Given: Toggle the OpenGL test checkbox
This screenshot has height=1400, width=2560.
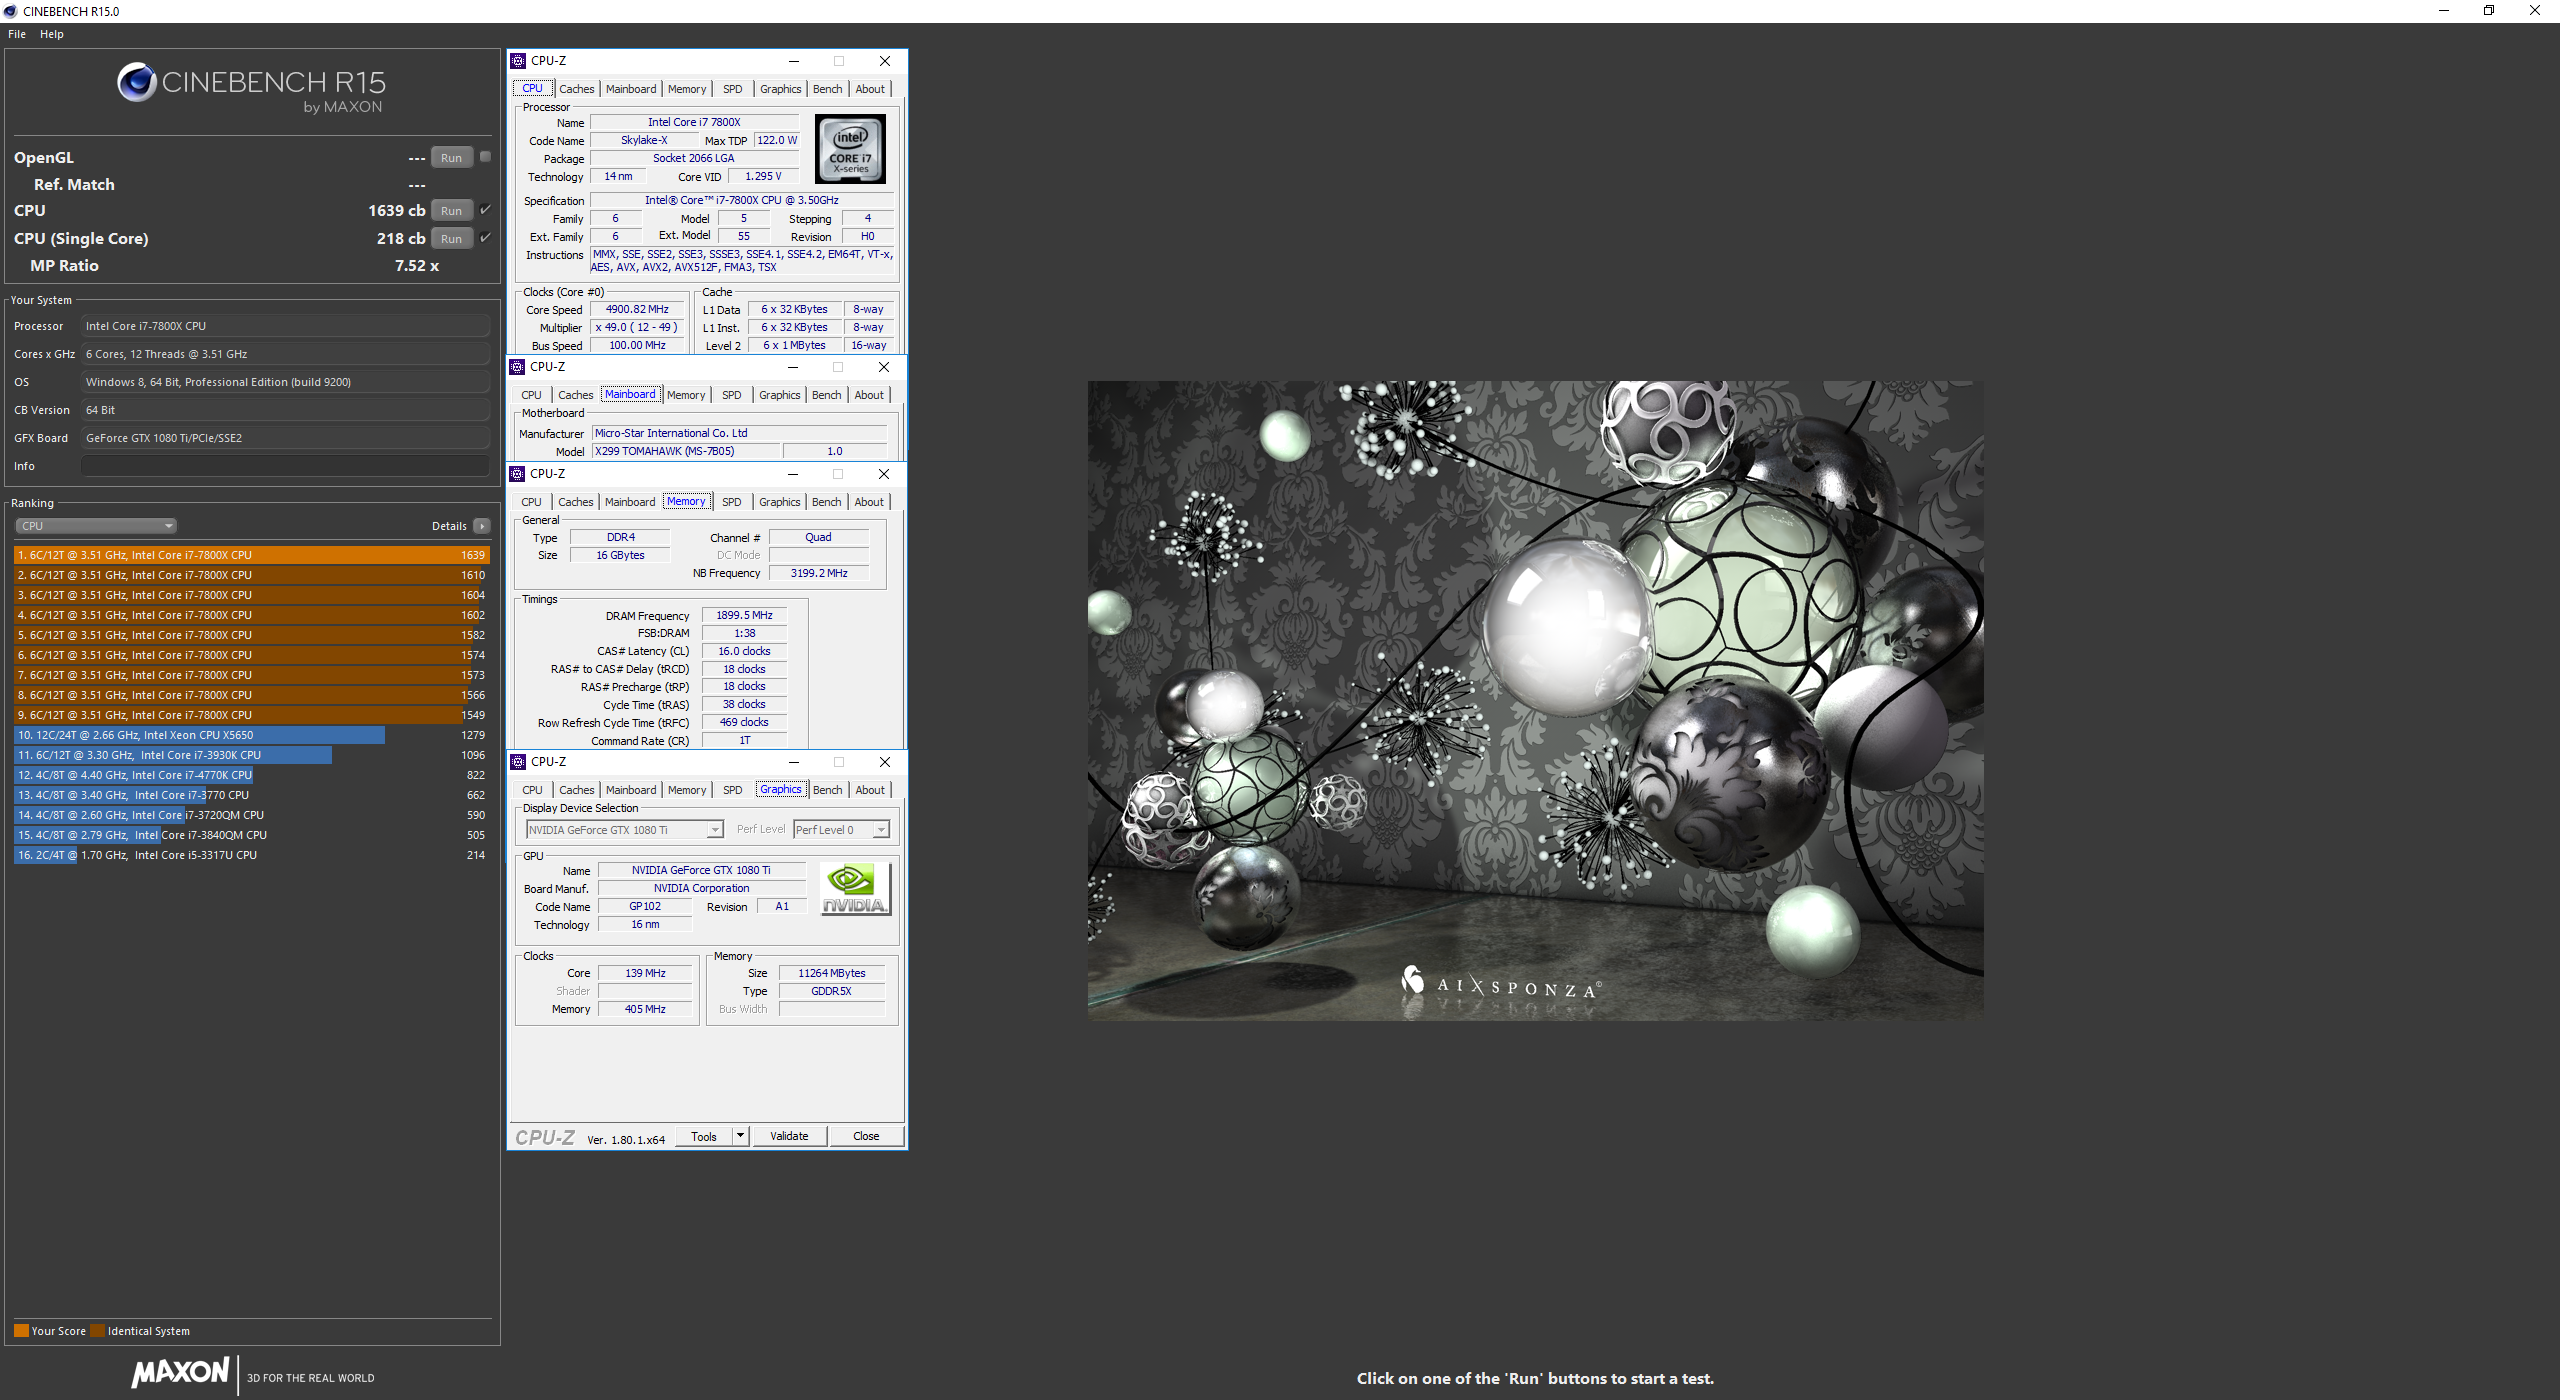Looking at the screenshot, I should click(485, 156).
